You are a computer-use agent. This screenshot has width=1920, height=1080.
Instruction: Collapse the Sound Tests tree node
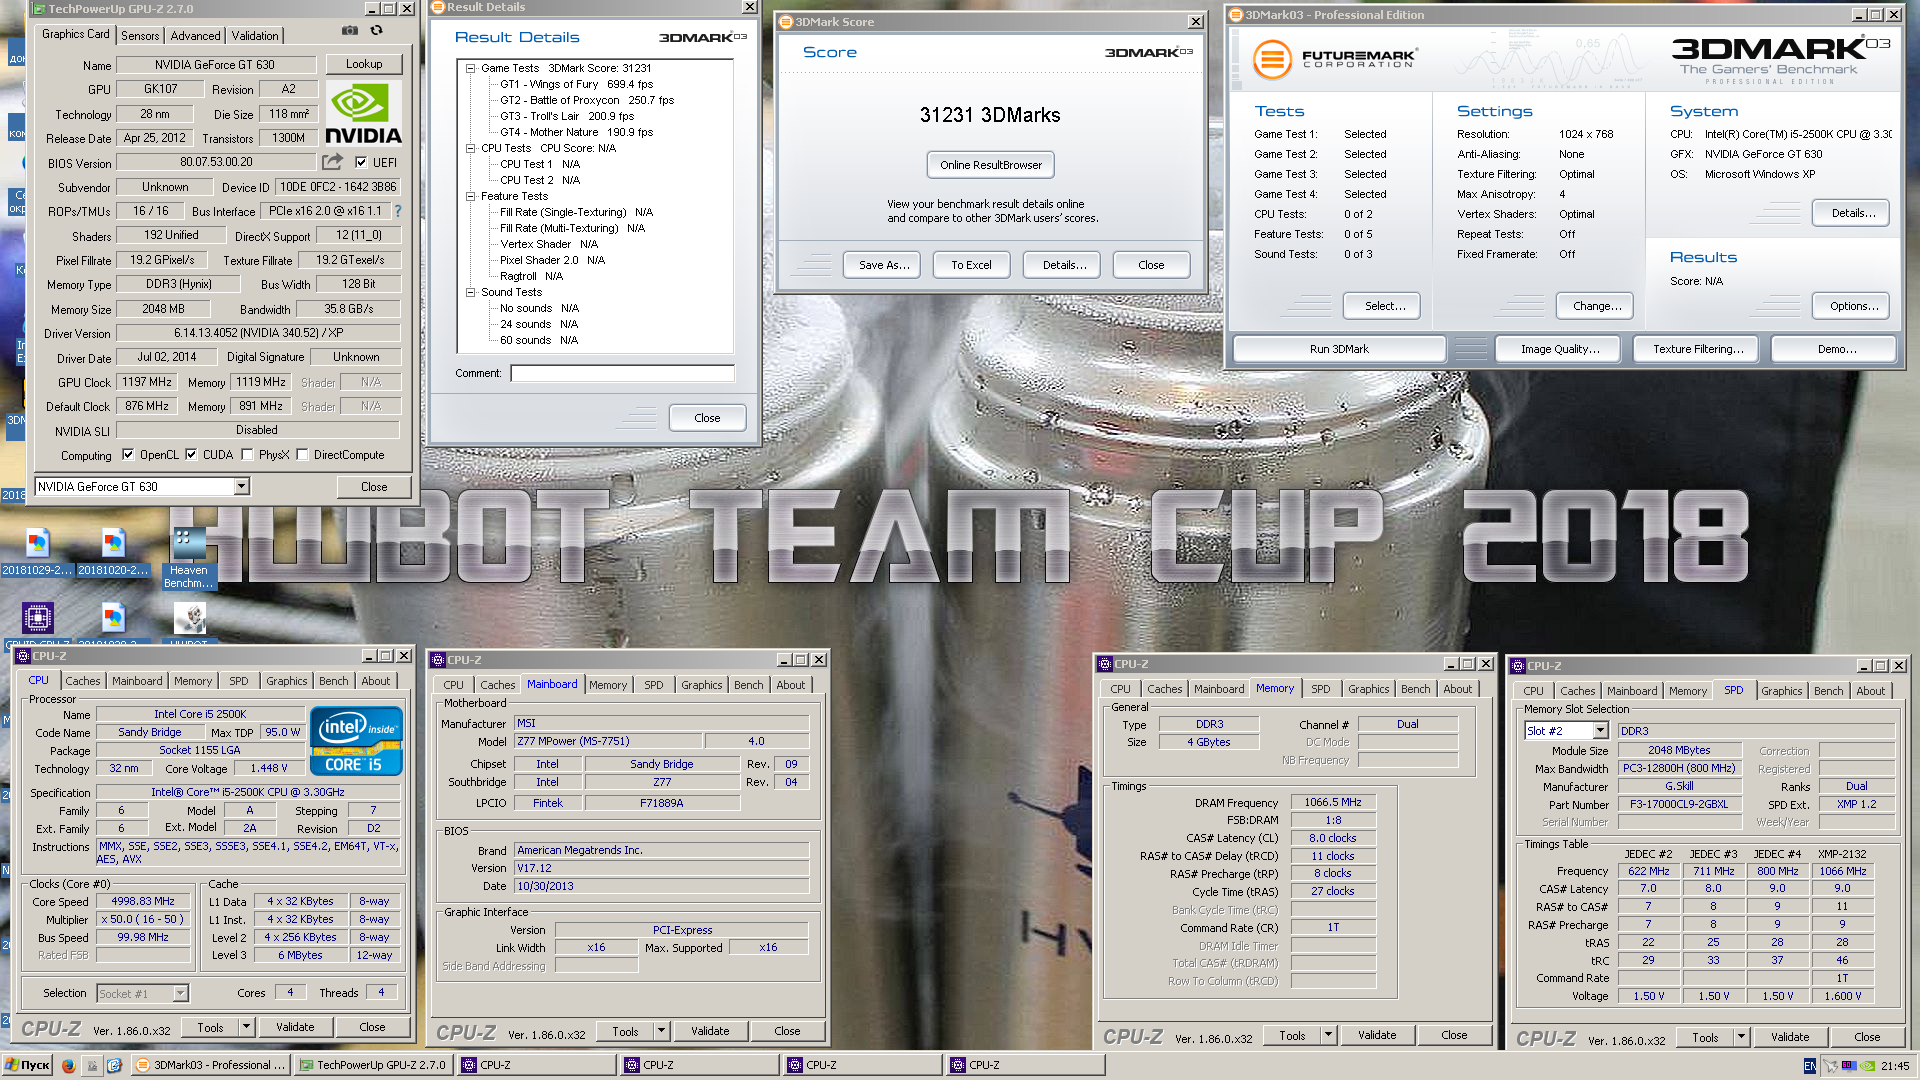coord(470,292)
